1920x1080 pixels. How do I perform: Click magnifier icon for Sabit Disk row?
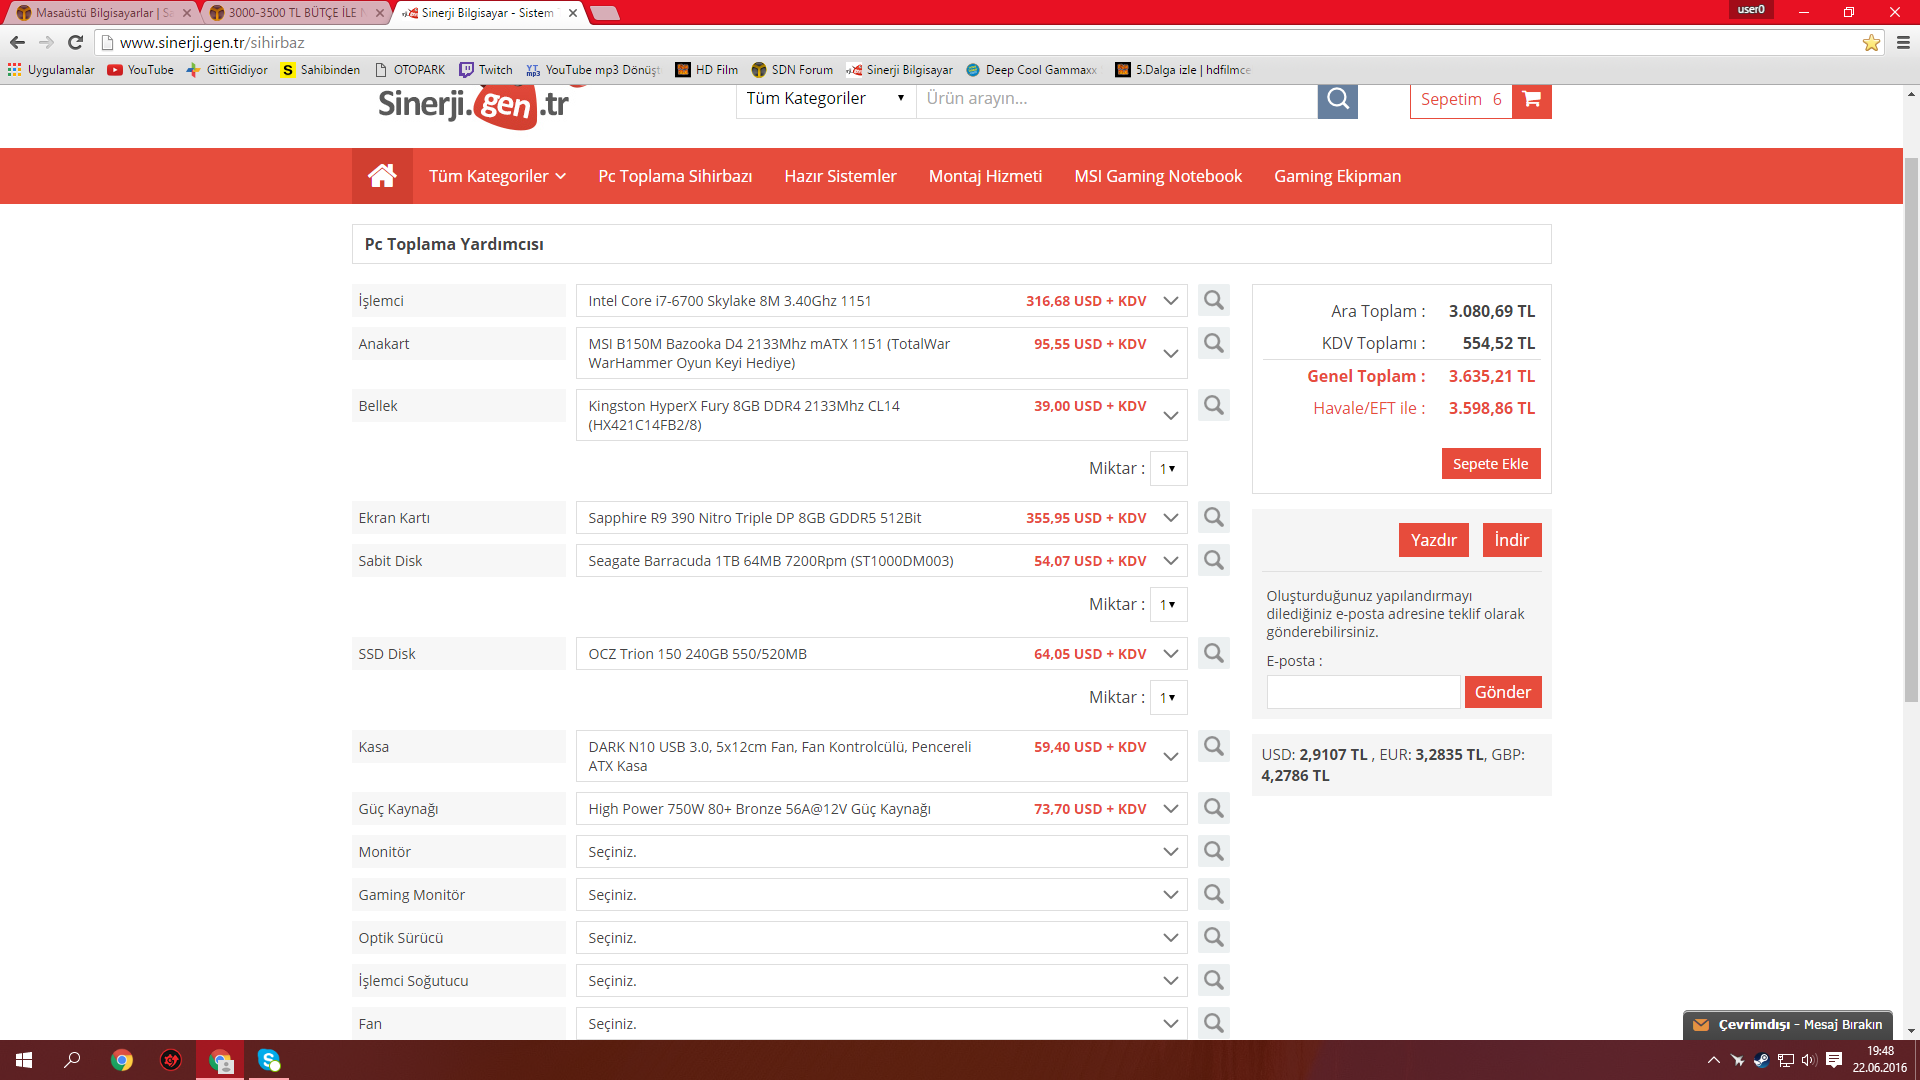tap(1214, 560)
